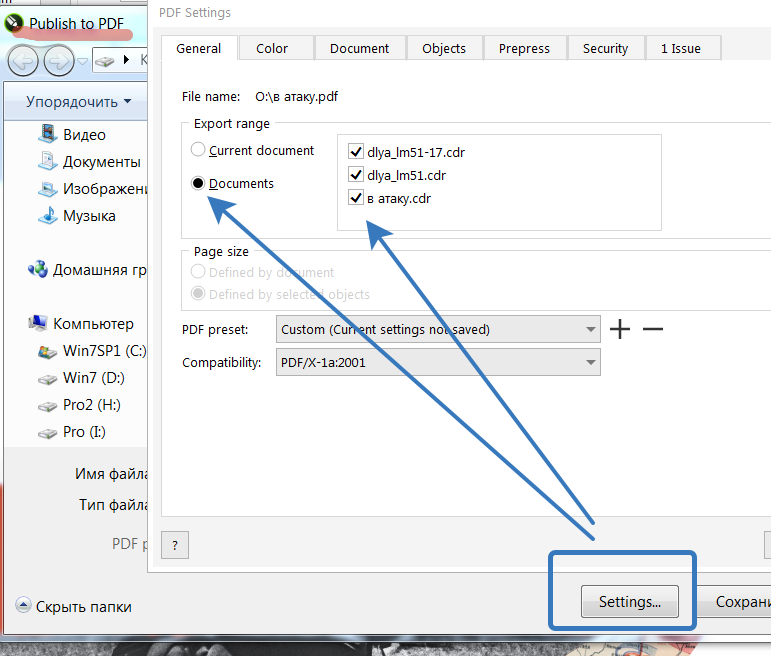Expand address bar path arrow

click(x=126, y=60)
